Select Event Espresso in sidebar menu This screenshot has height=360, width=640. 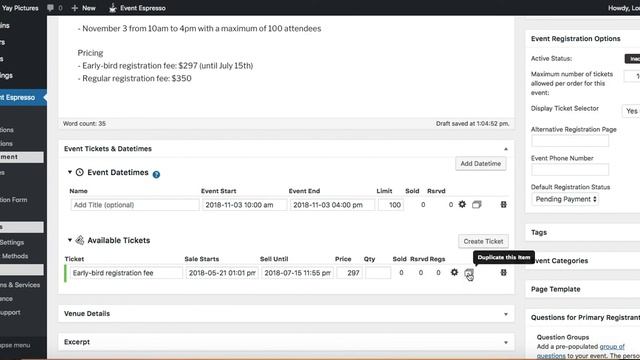point(22,98)
